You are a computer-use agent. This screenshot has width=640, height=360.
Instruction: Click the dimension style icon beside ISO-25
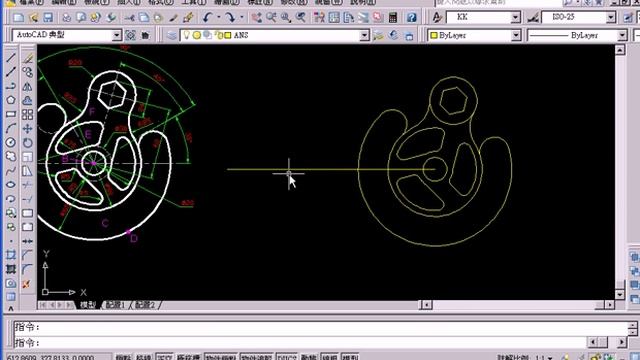point(533,18)
